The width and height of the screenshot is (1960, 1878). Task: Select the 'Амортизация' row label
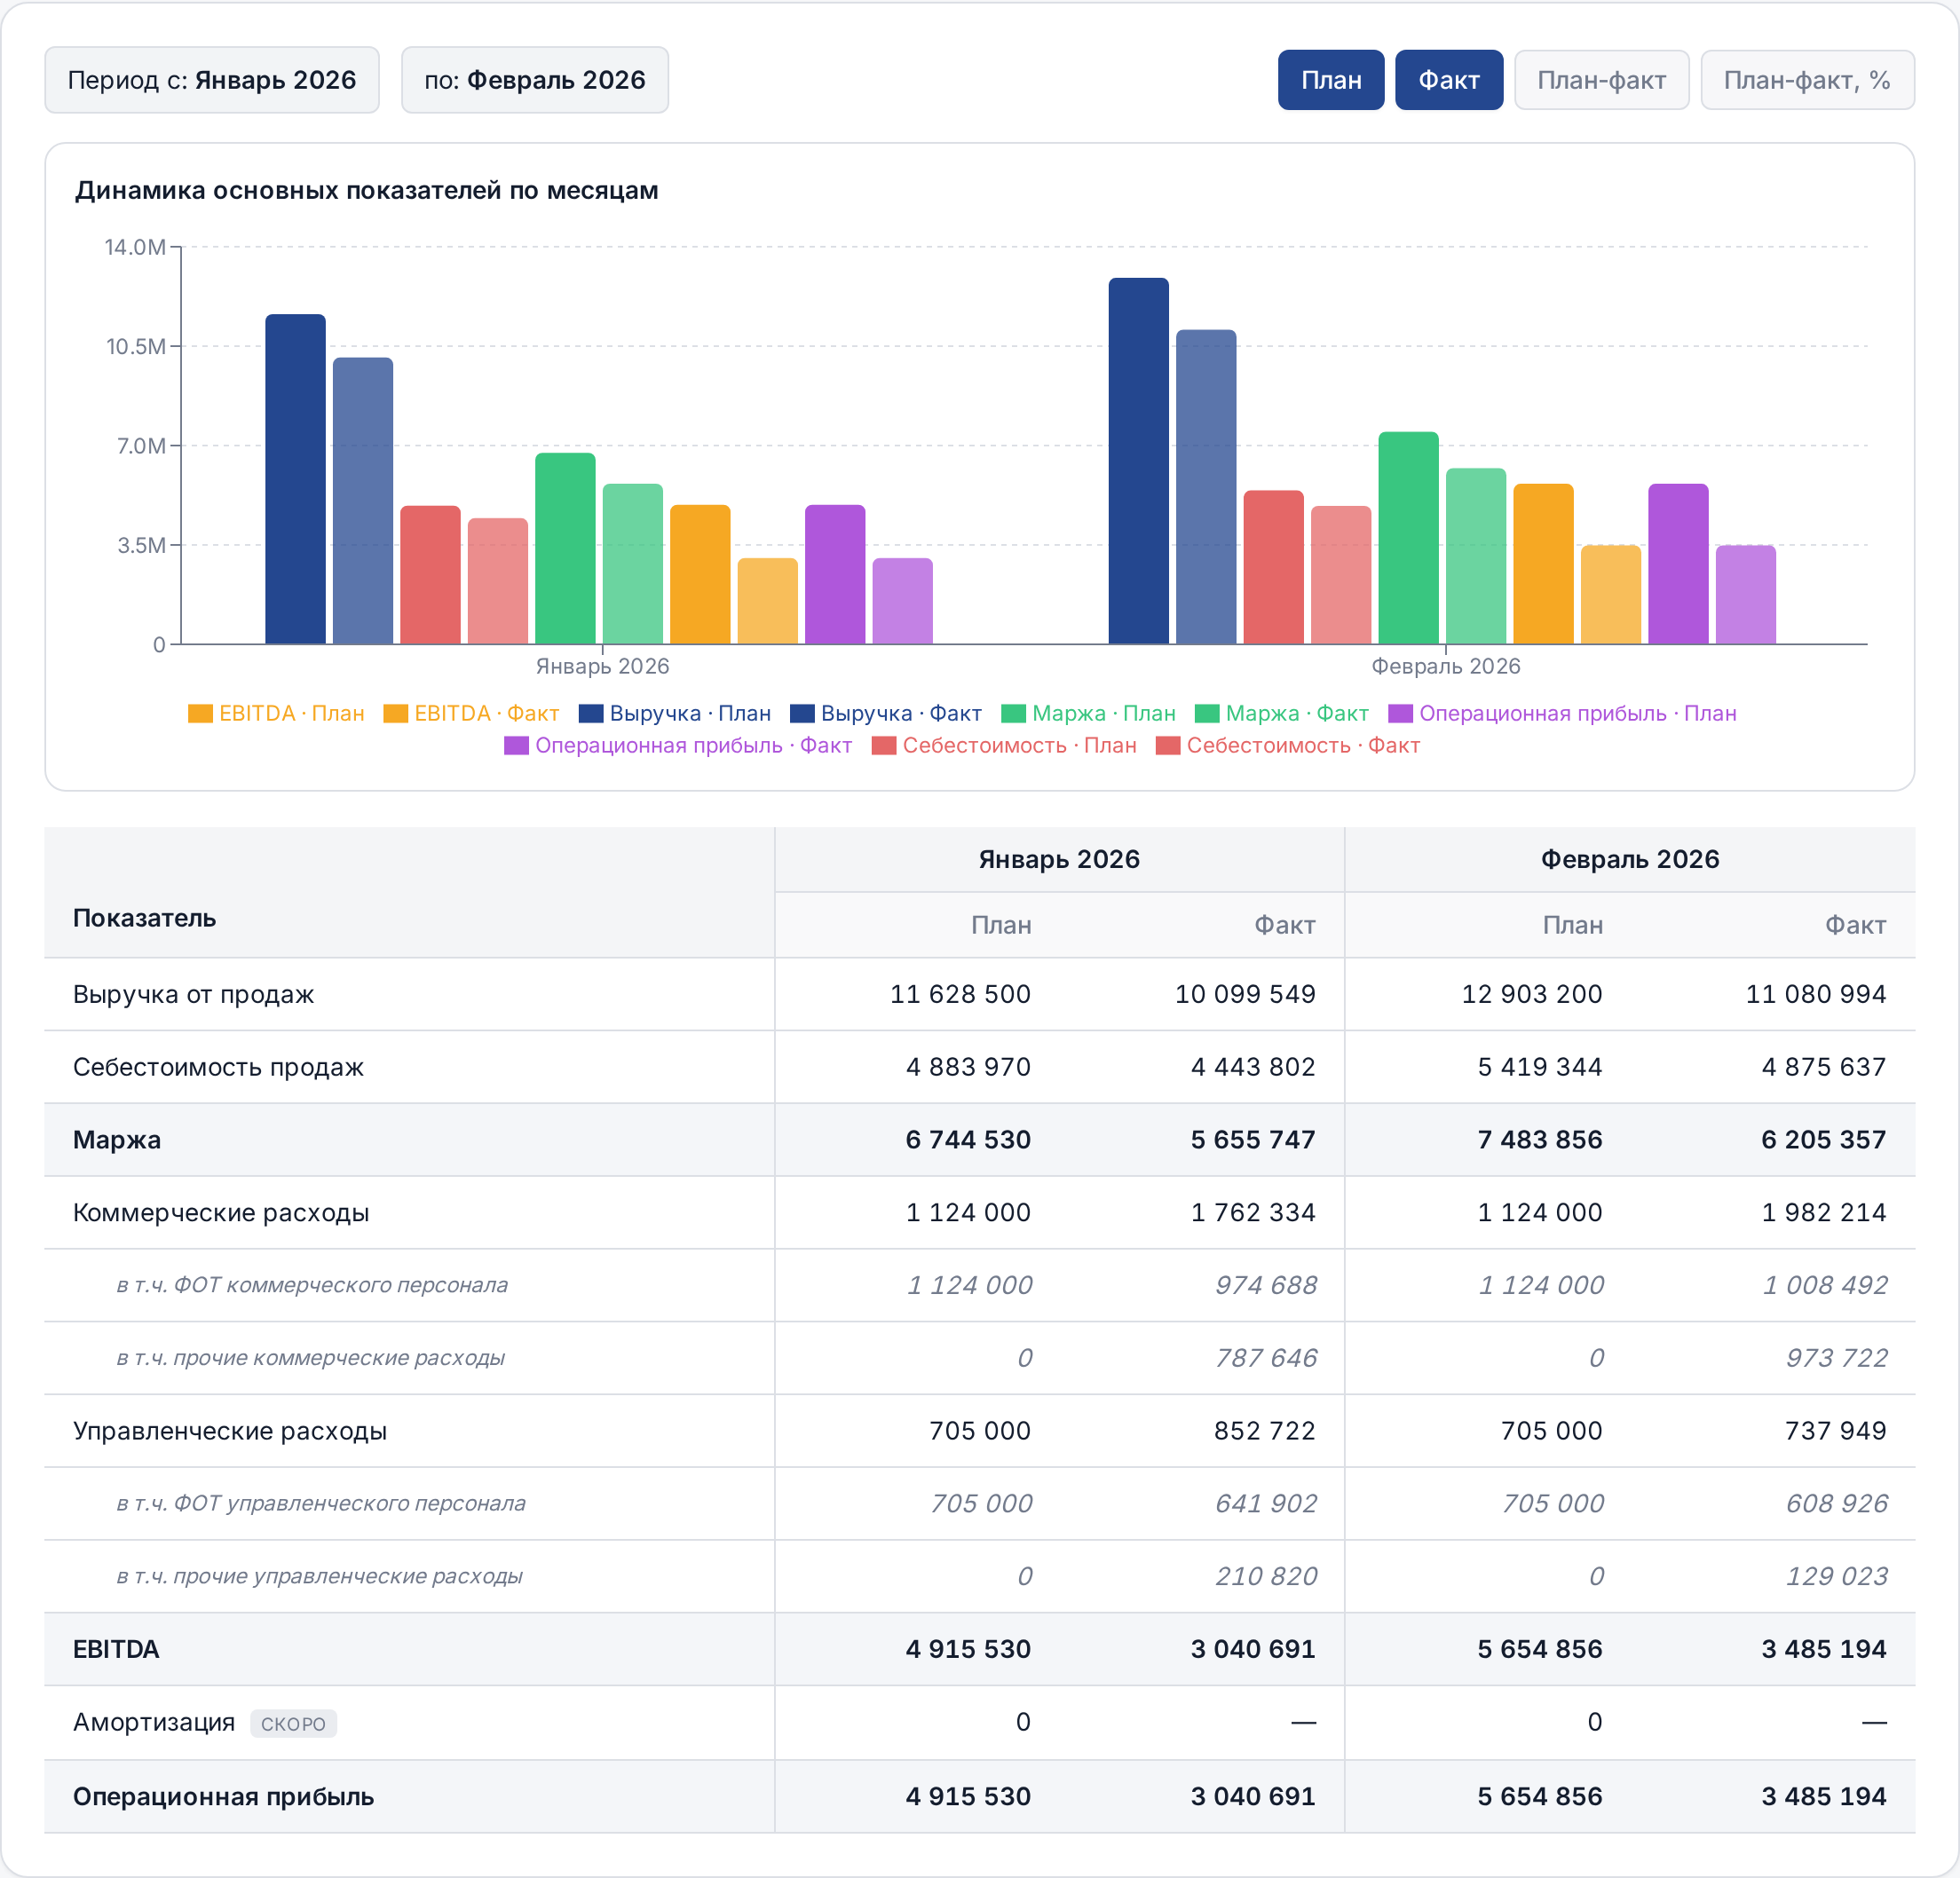pos(154,1722)
